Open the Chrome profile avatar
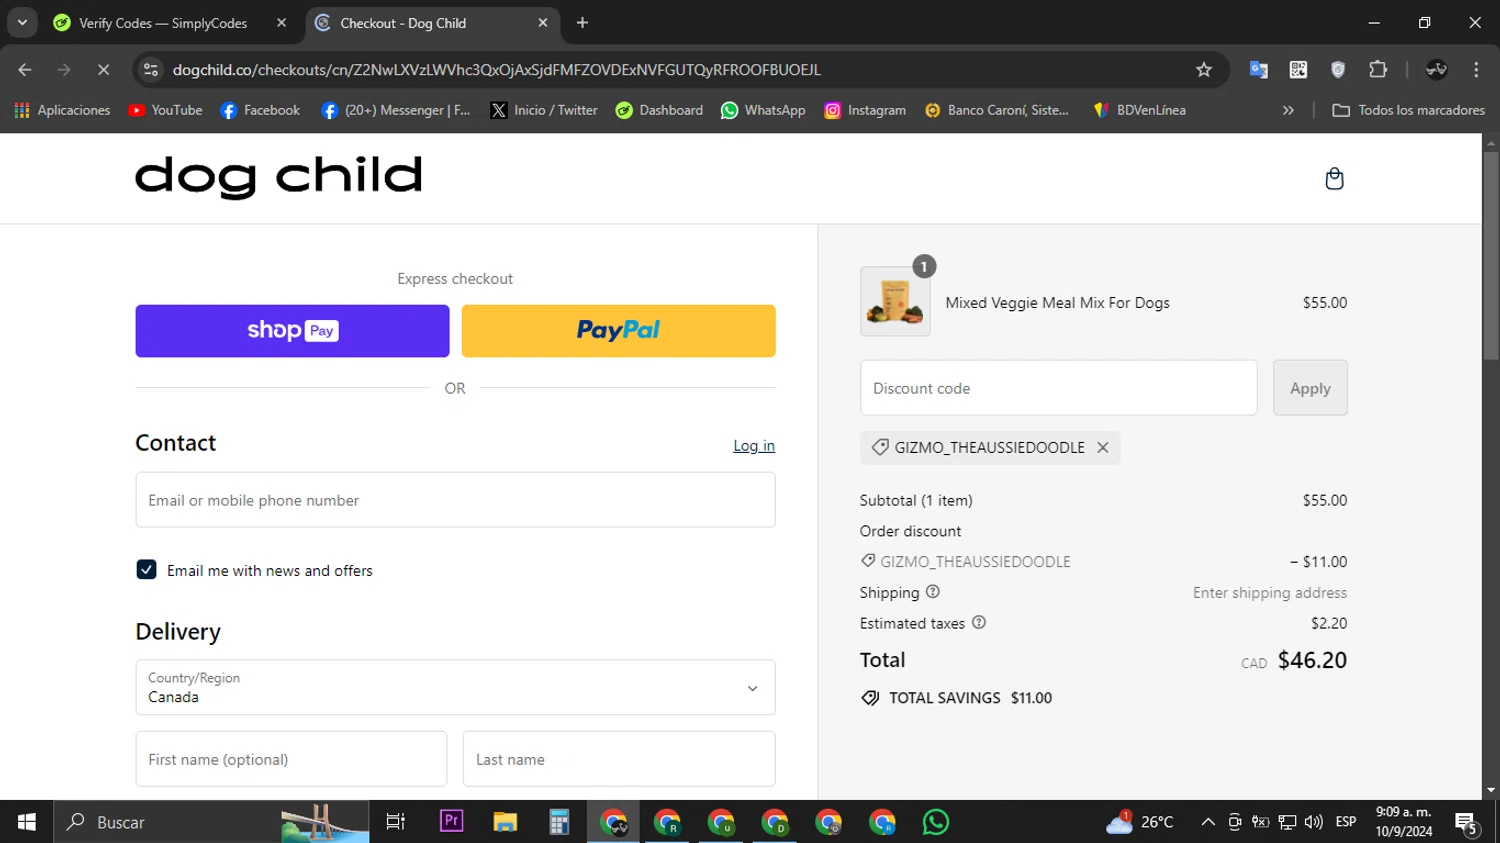This screenshot has height=843, width=1500. [x=1437, y=69]
